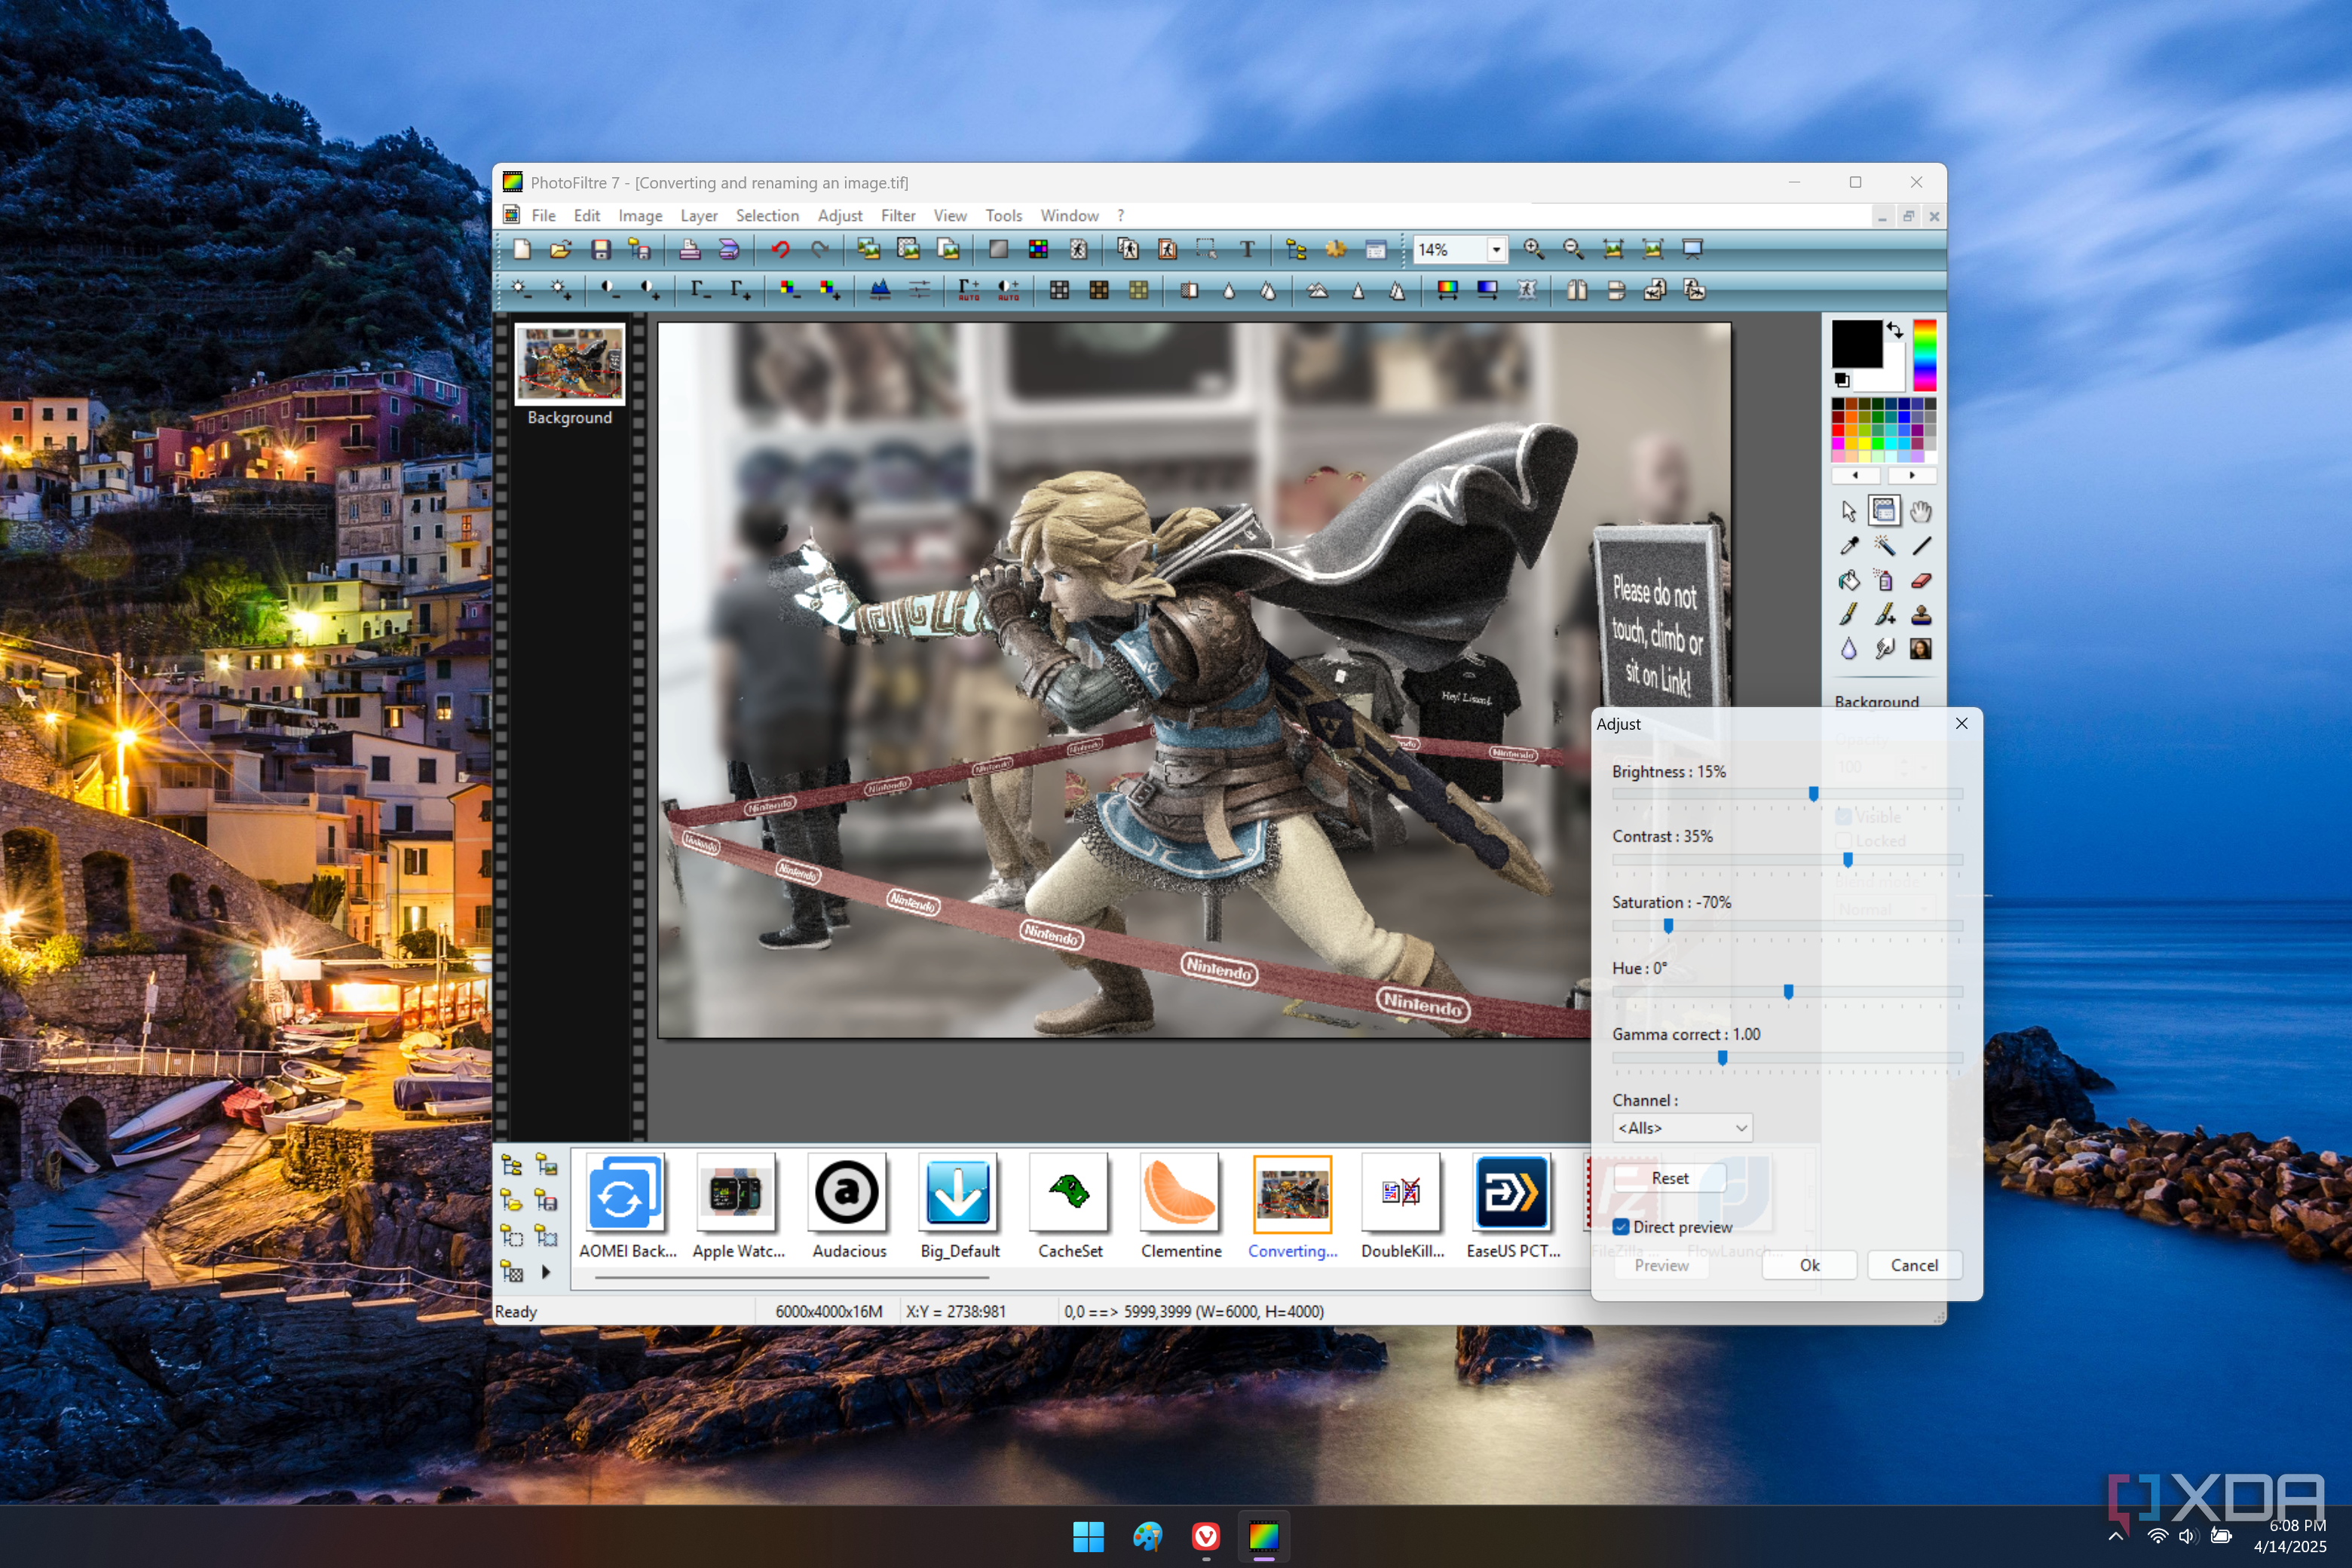The image size is (2352, 1568).
Task: Click the Brightness slider handle
Action: pos(1813,794)
